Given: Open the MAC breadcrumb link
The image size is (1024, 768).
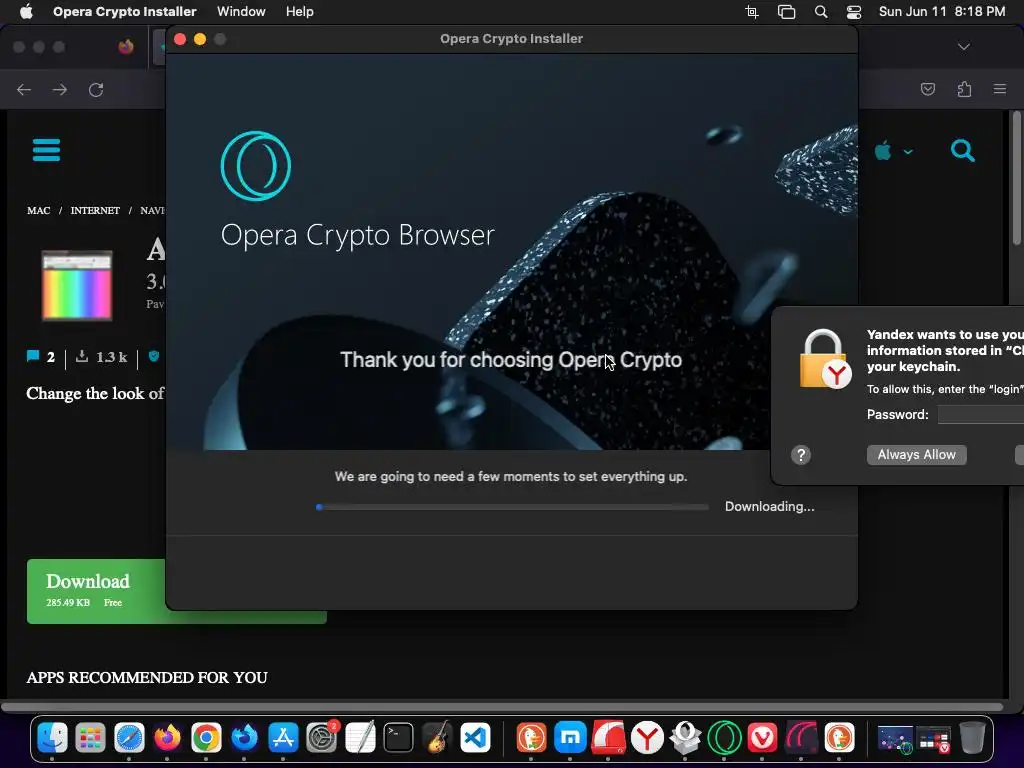Looking at the screenshot, I should tap(39, 210).
